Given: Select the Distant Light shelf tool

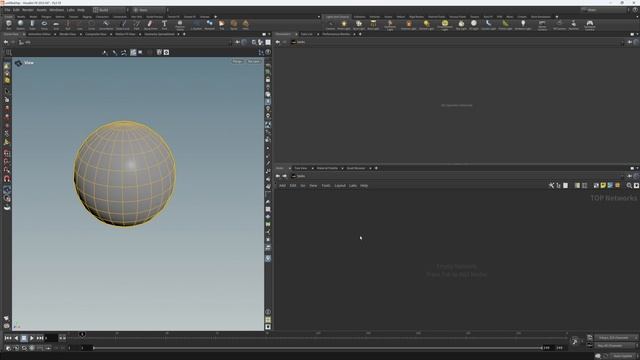Looking at the screenshot, I should point(427,25).
